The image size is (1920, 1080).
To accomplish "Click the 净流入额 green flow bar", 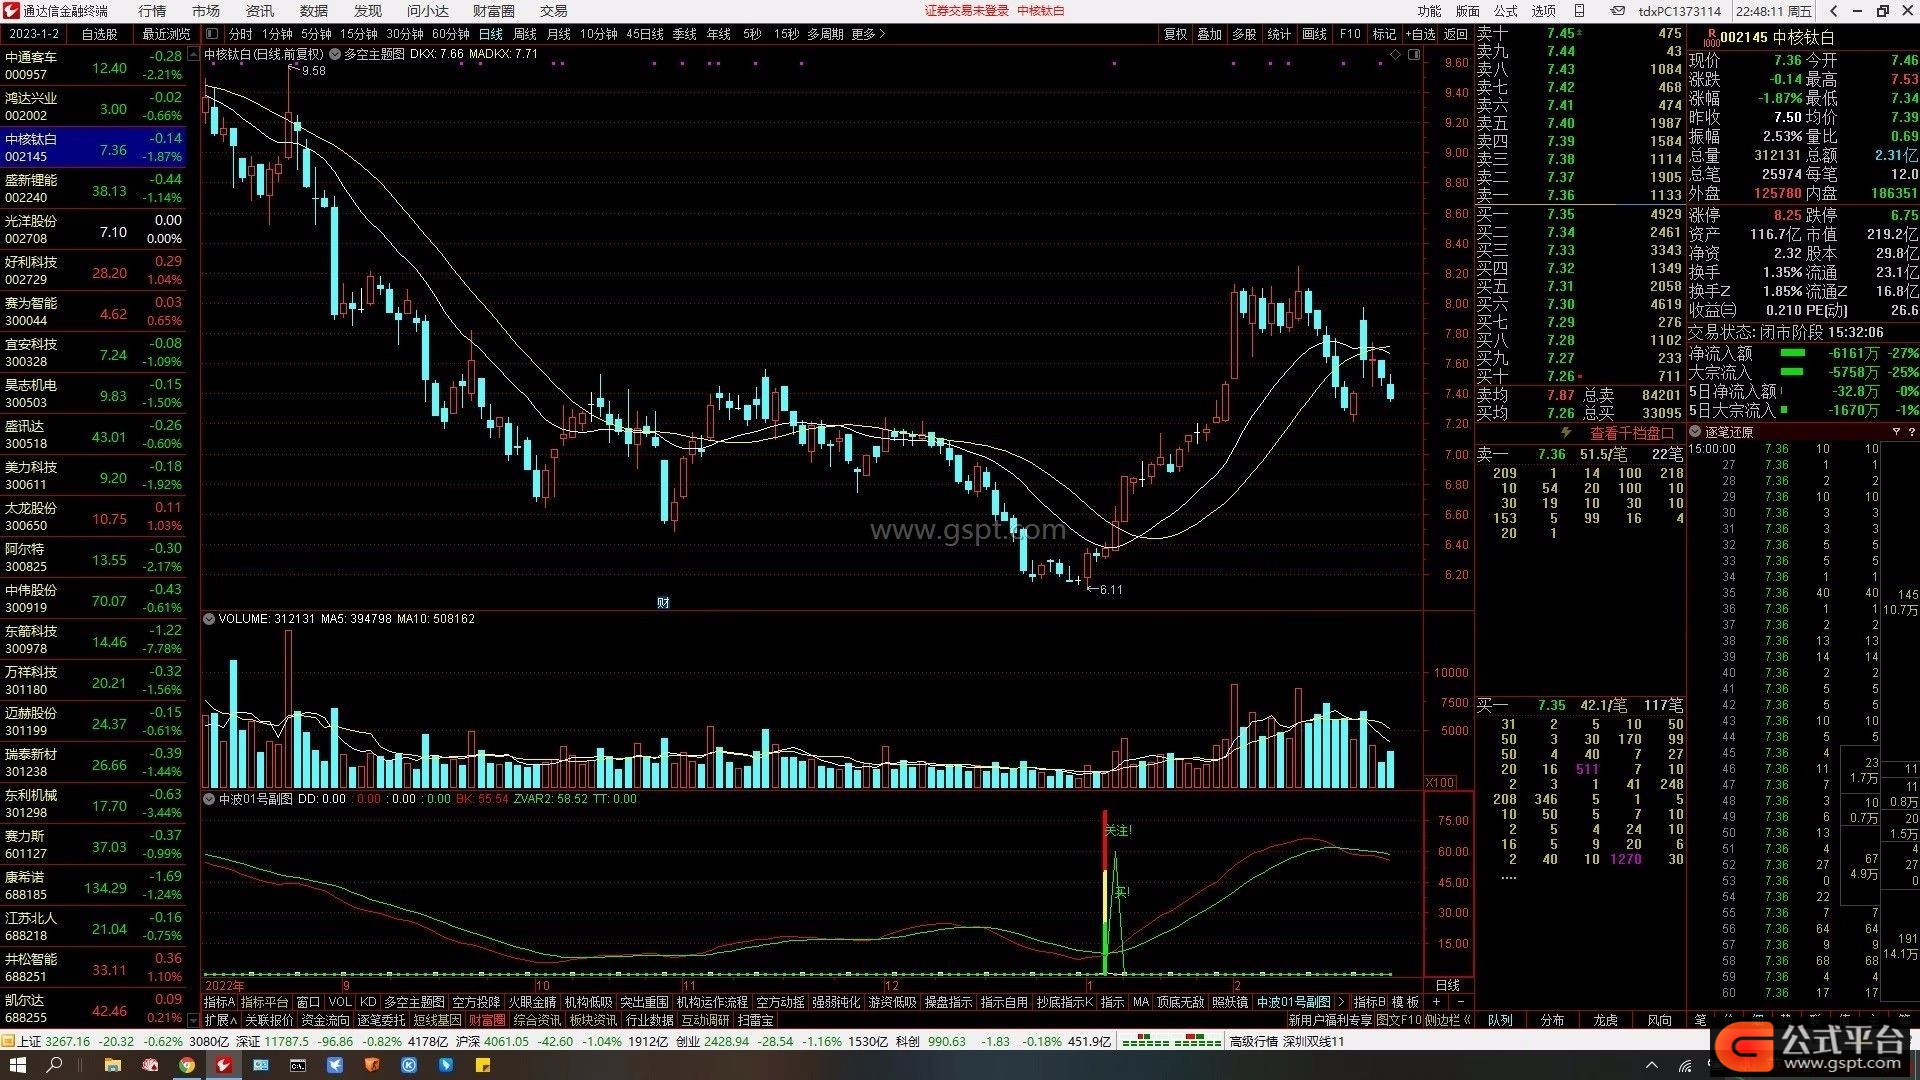I will 1793,353.
